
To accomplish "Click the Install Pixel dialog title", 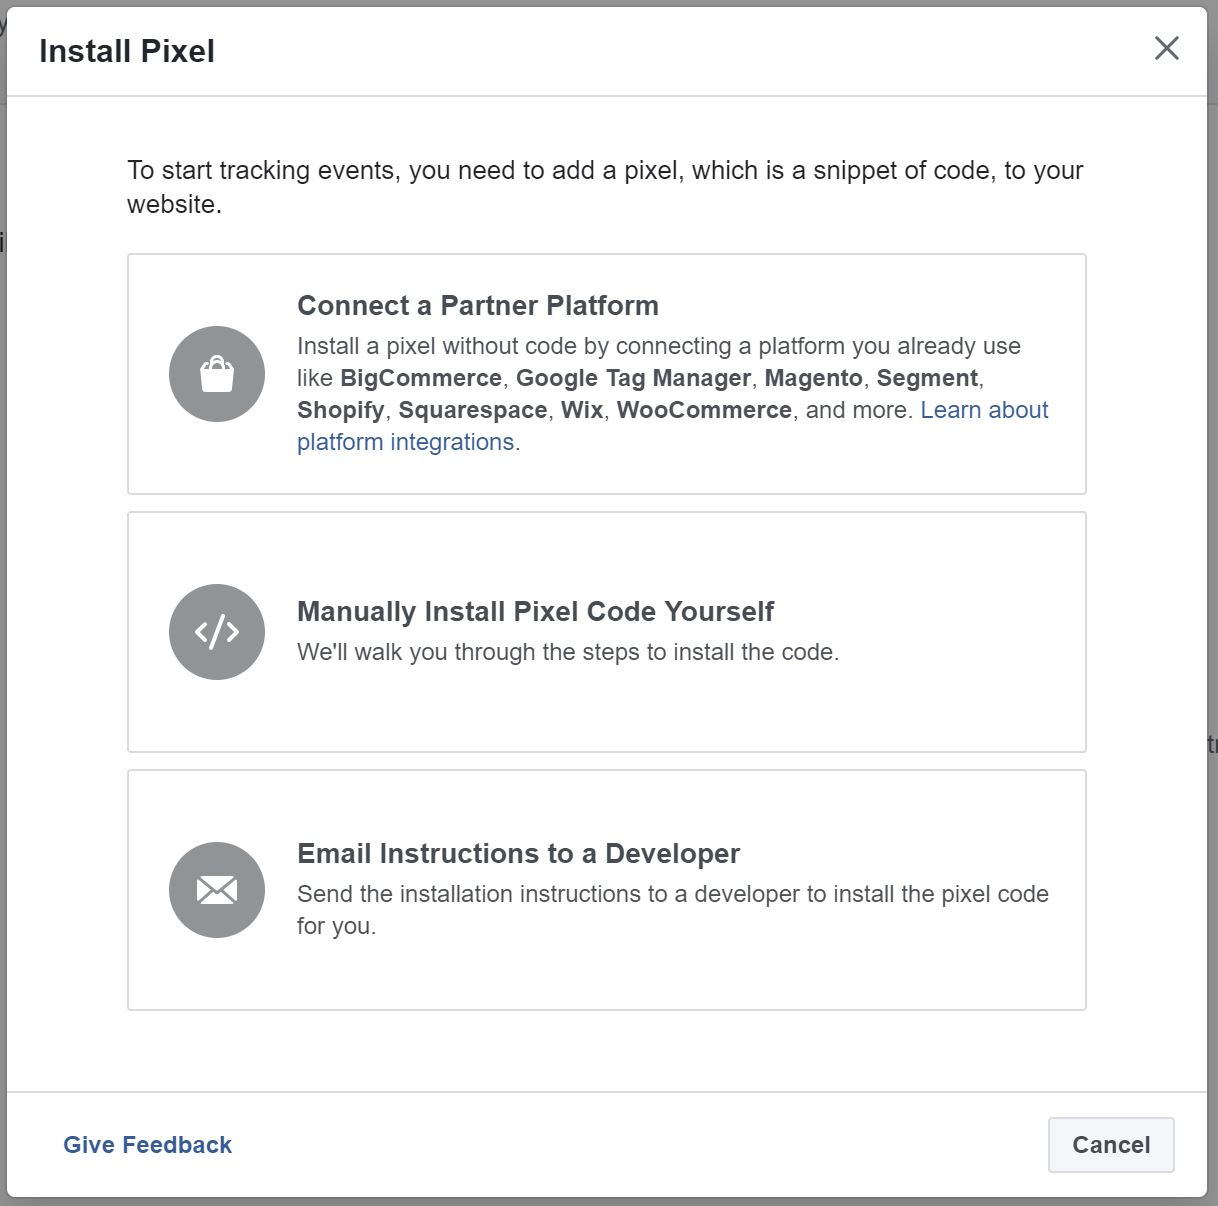I will [x=127, y=51].
